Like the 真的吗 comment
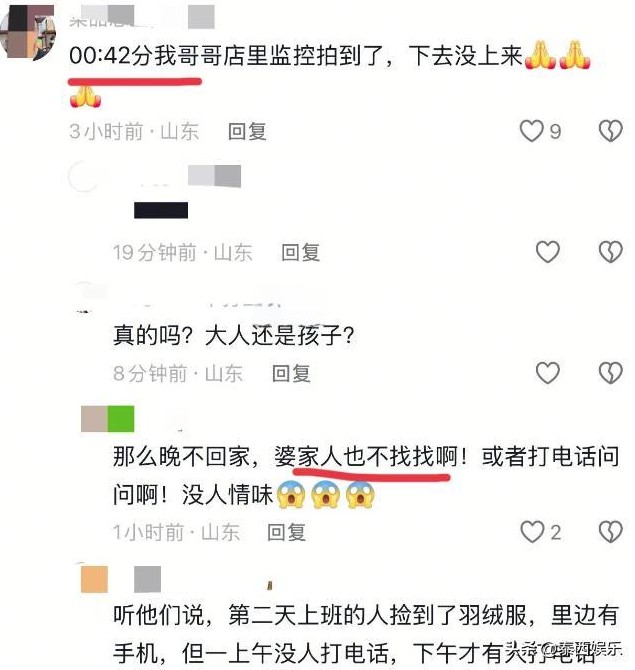Screen dimensions: 635x670 tap(547, 373)
